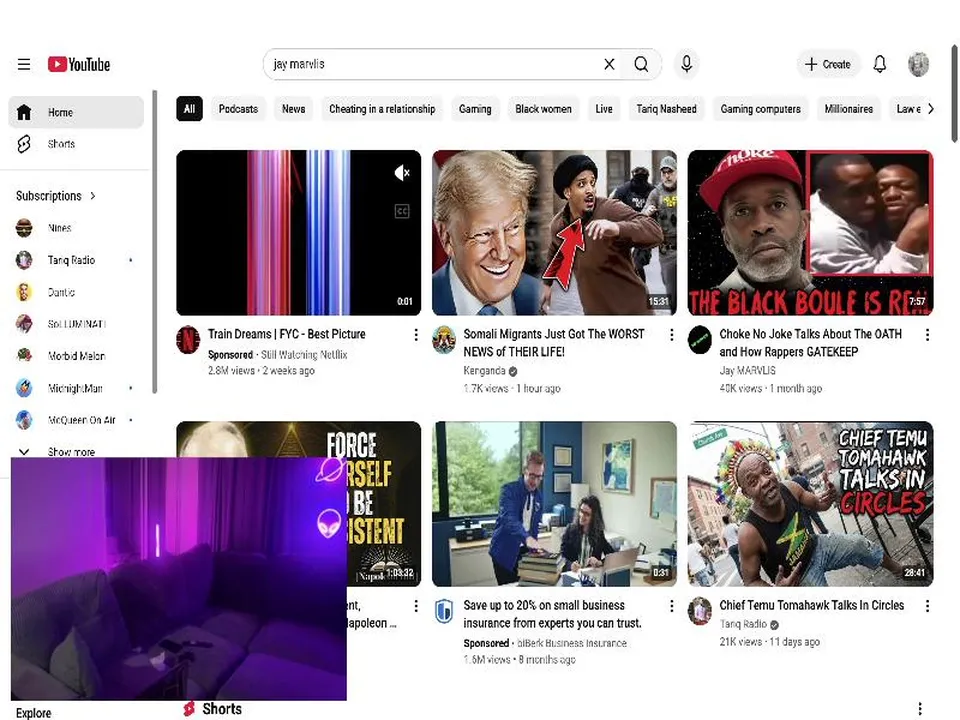This screenshot has height=720, width=960.
Task: Open more options for Napoleon video
Action: tap(416, 606)
